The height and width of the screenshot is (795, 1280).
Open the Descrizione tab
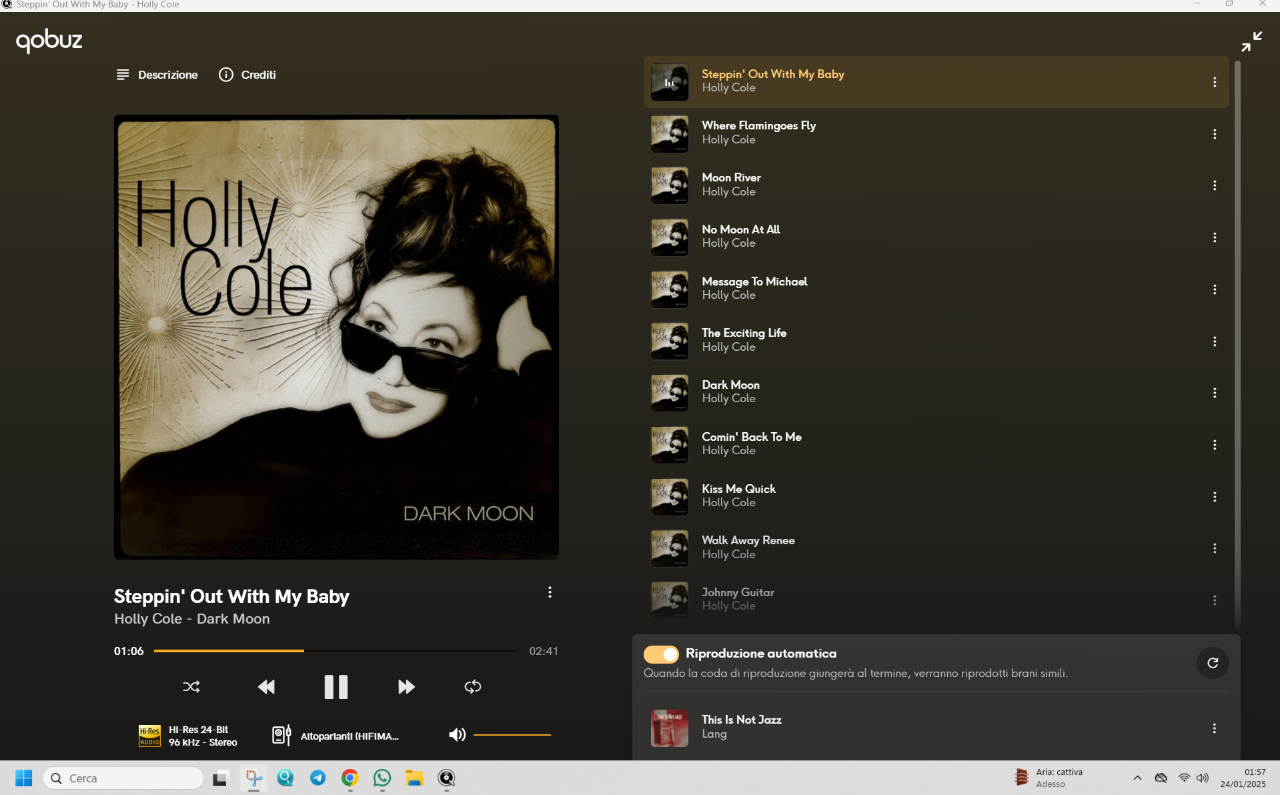click(x=157, y=75)
